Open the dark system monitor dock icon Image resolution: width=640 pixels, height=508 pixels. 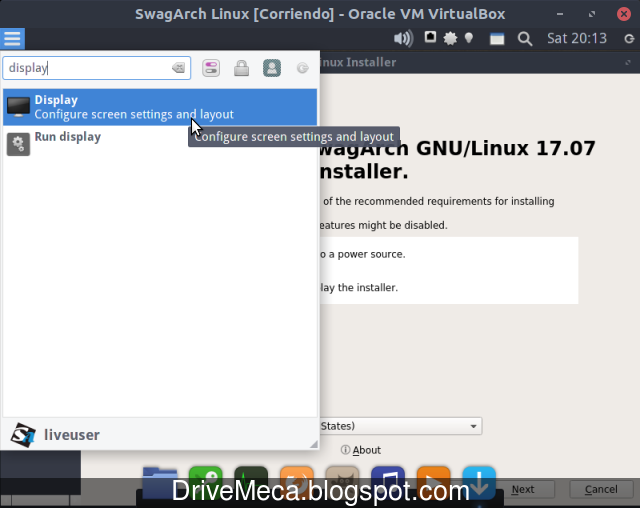251,483
